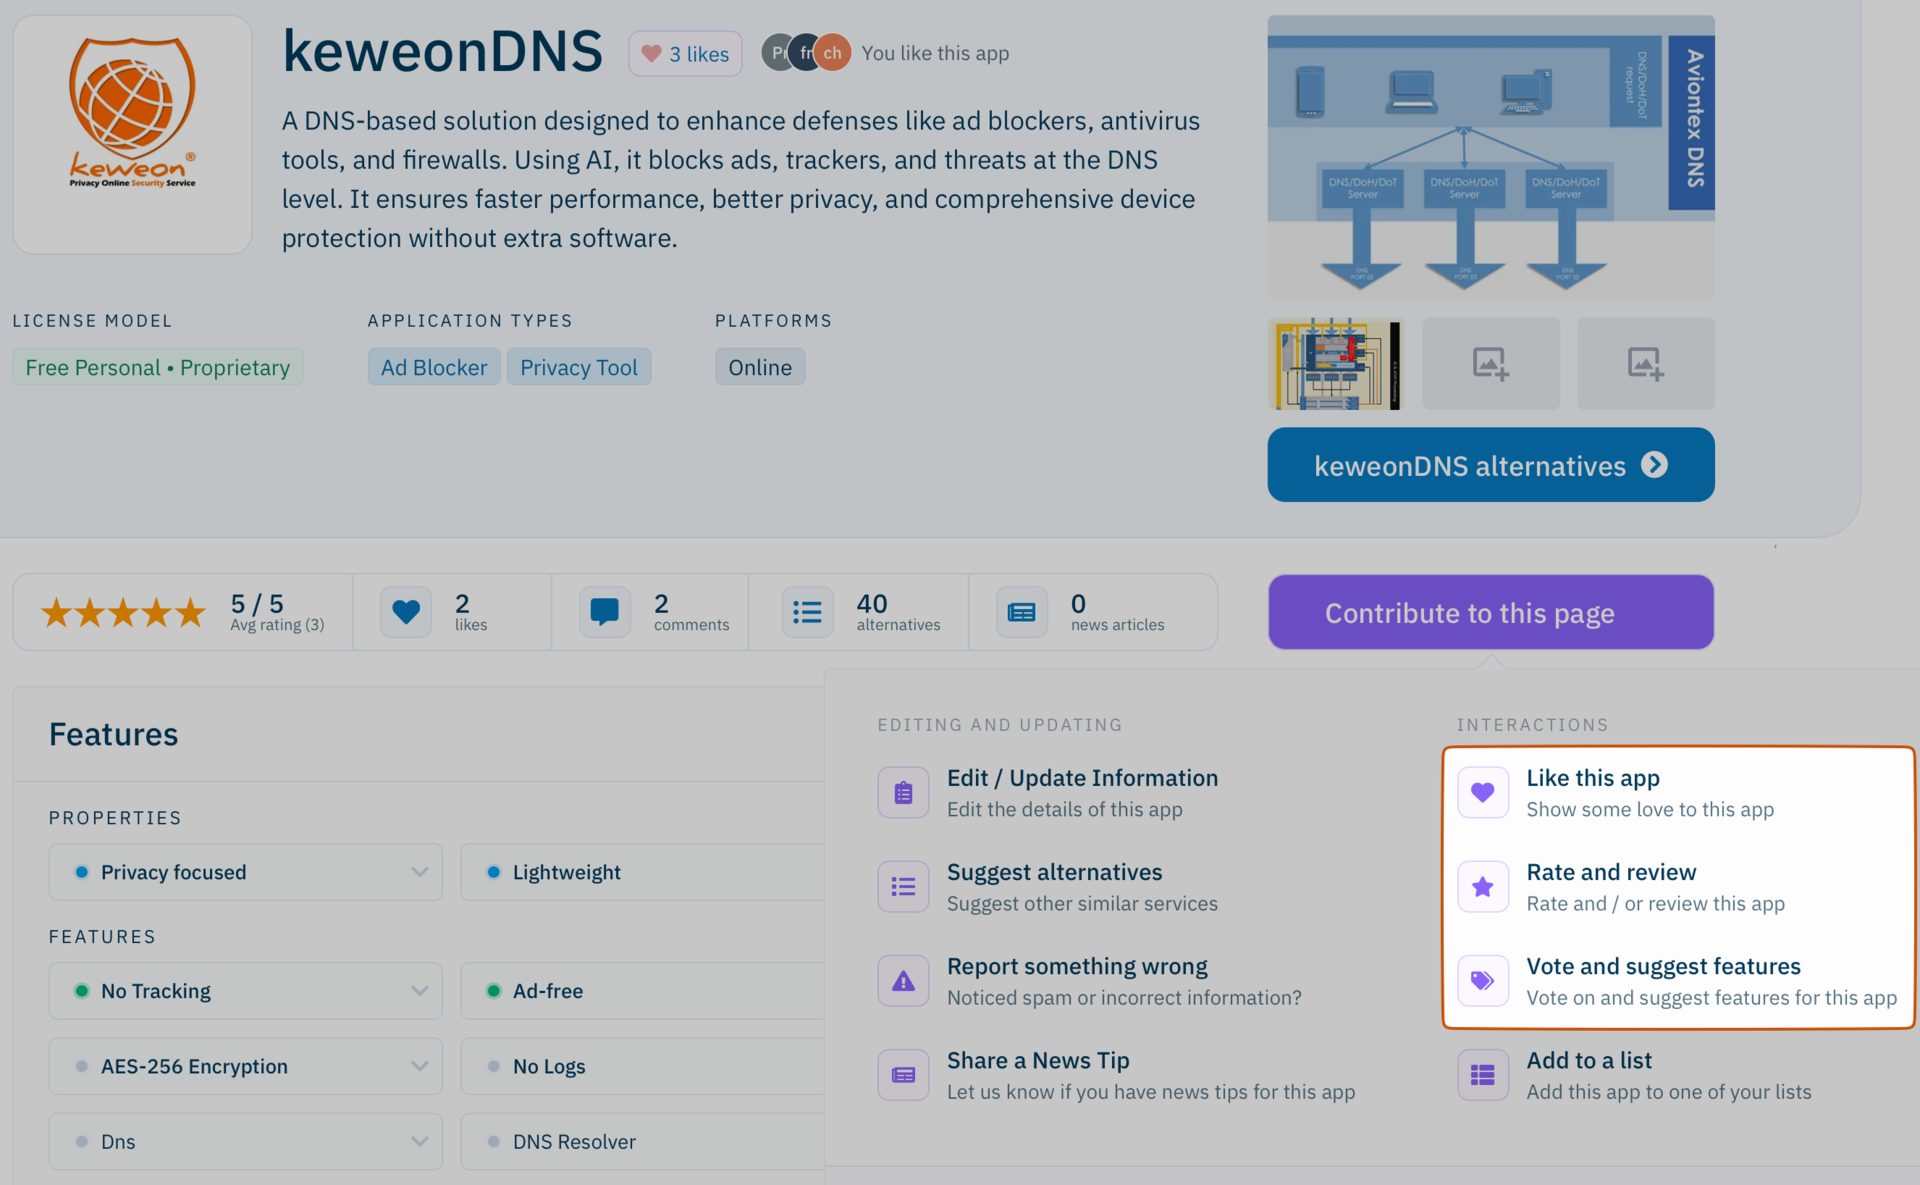Click the keweonDNS alternatives button

[1490, 466]
